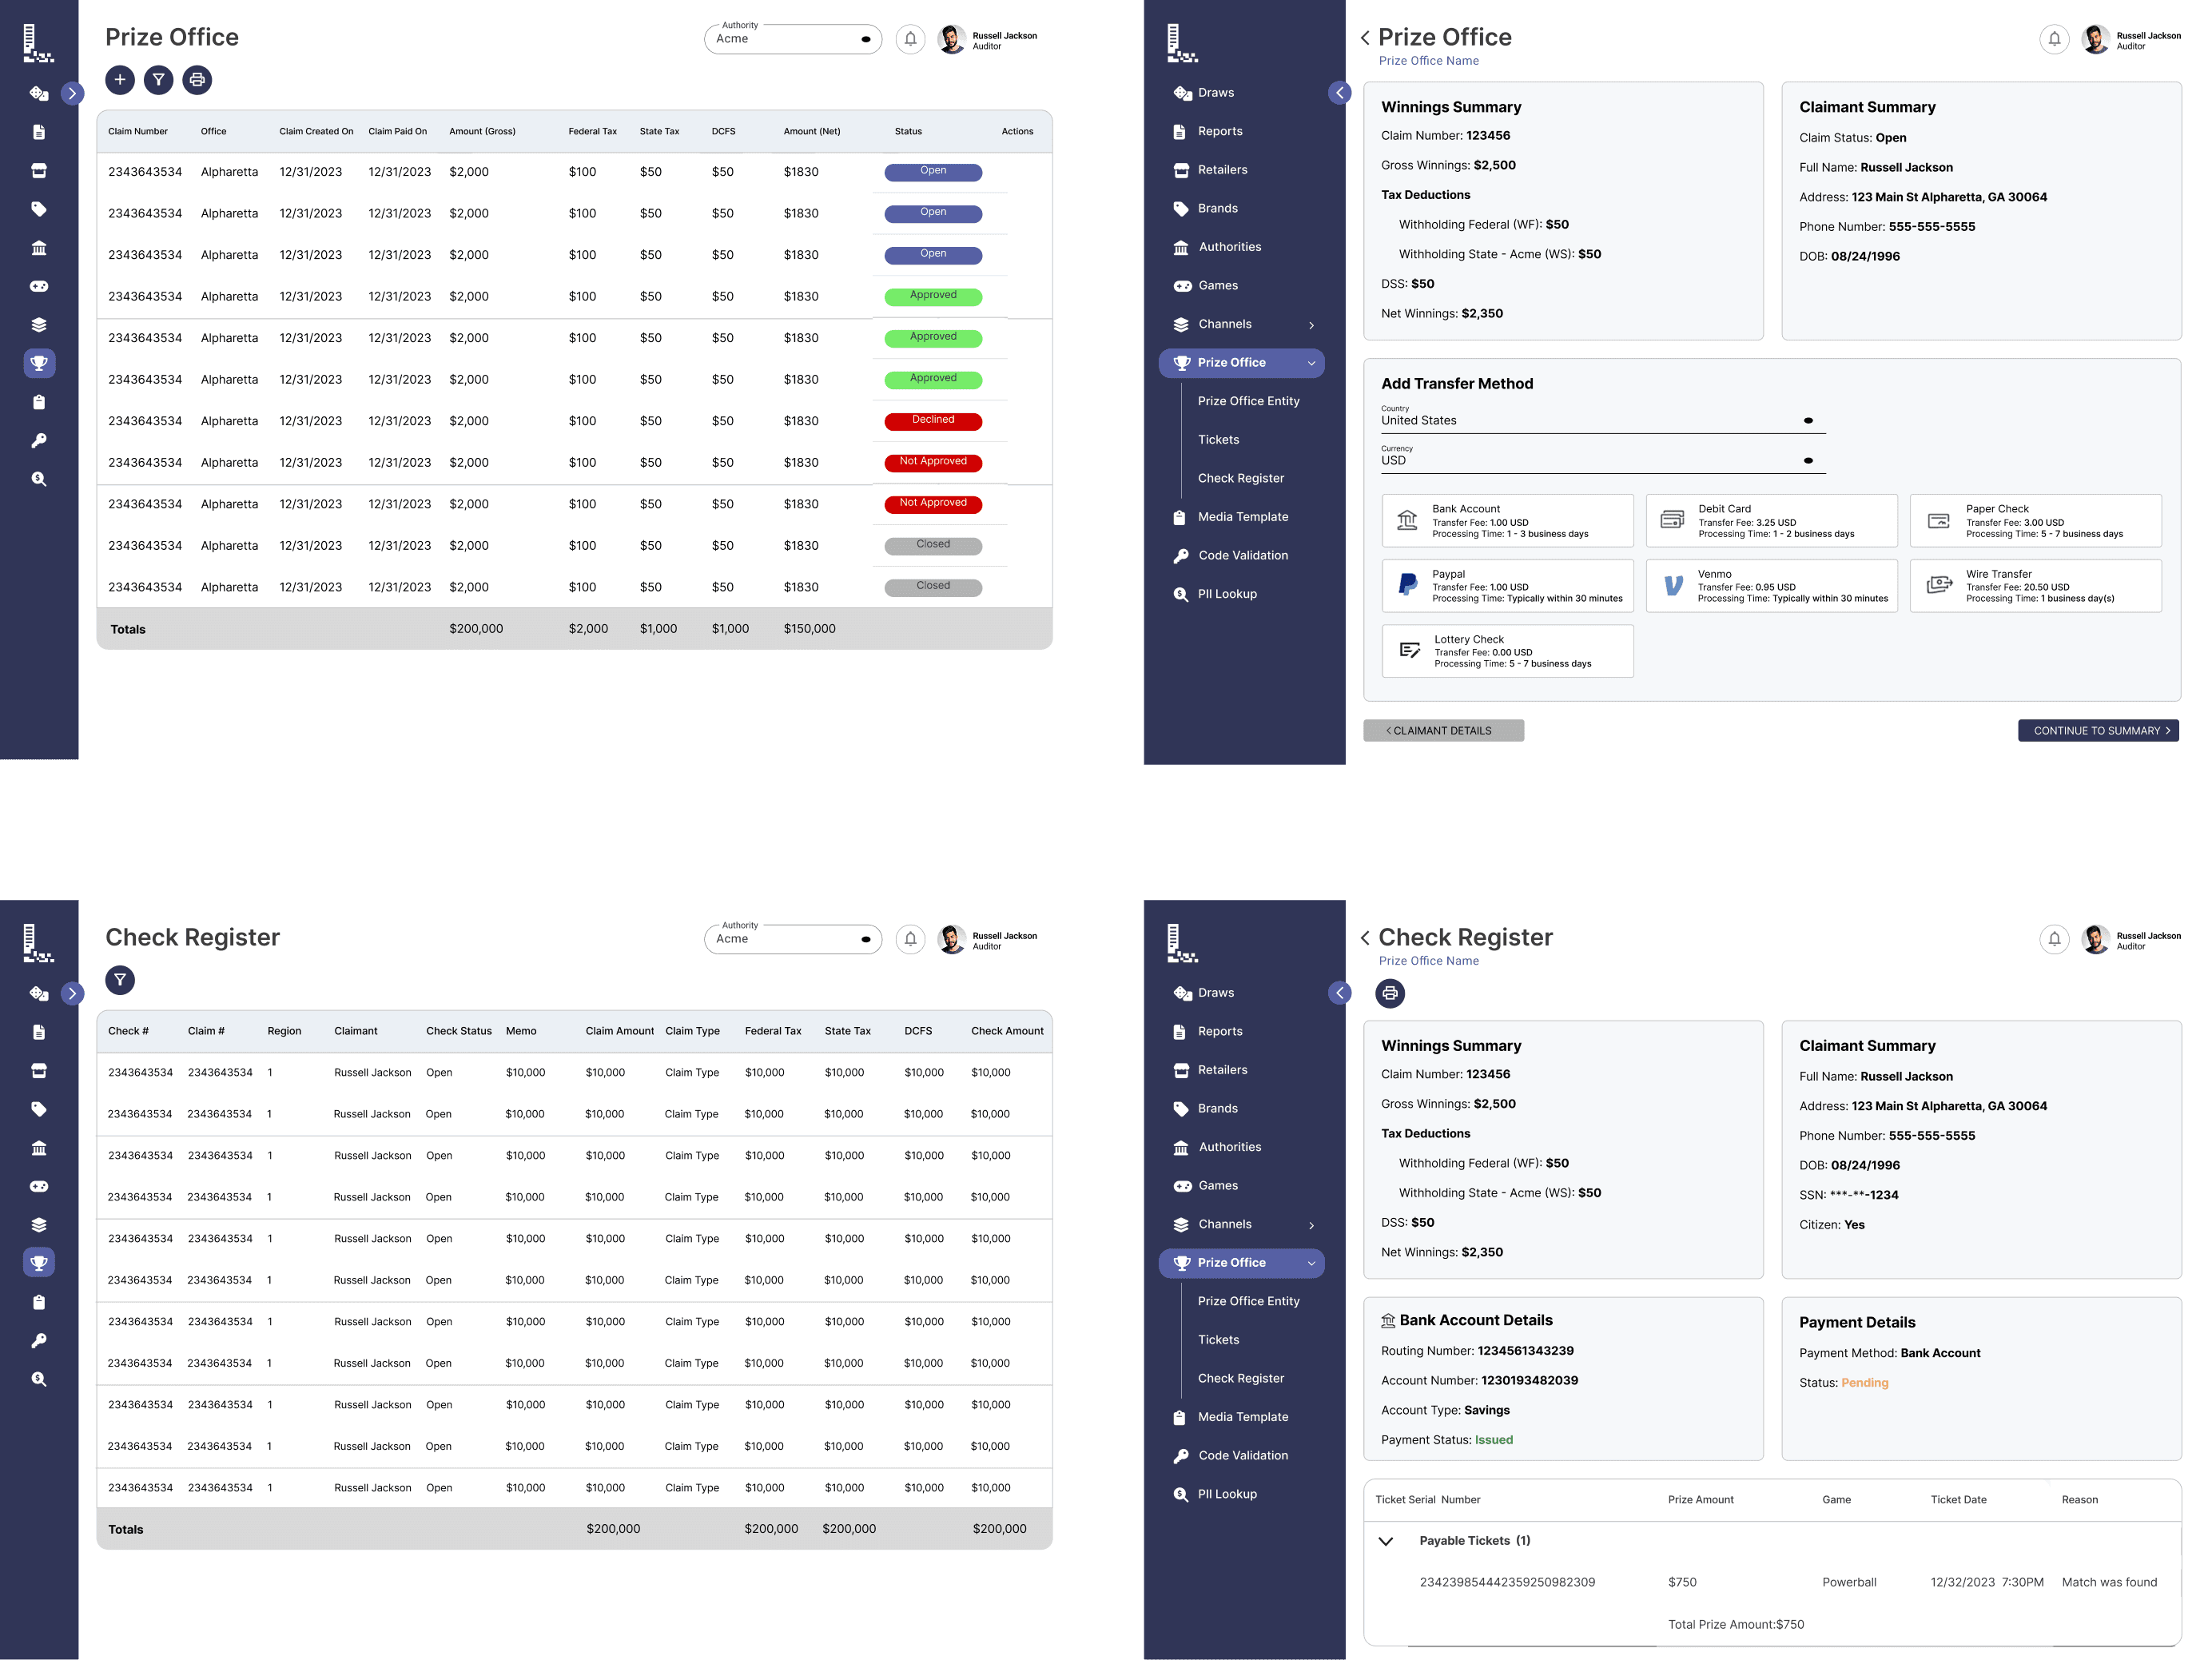Open the Authority Acme selector on Check Register

[792, 939]
